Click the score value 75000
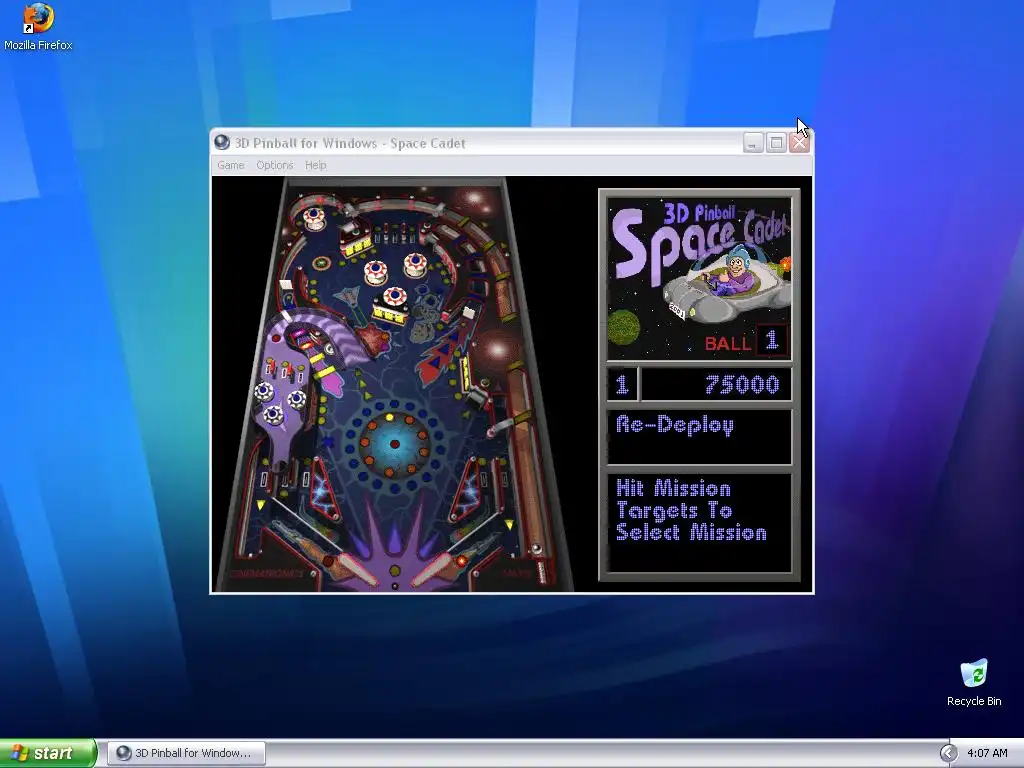This screenshot has width=1024, height=768. (742, 385)
